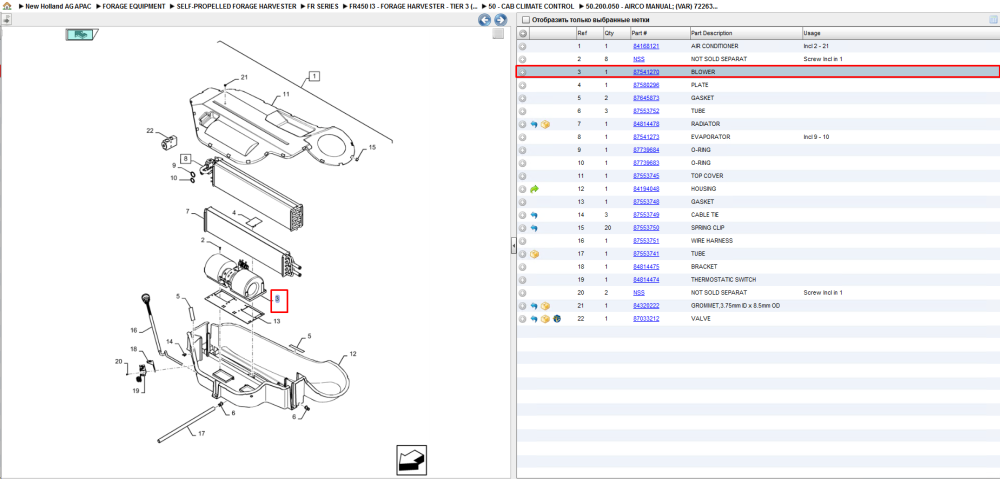
Task: Select the 'GROMMET,3.75mm ID x 8.5mm OD' description
Action: click(x=735, y=306)
